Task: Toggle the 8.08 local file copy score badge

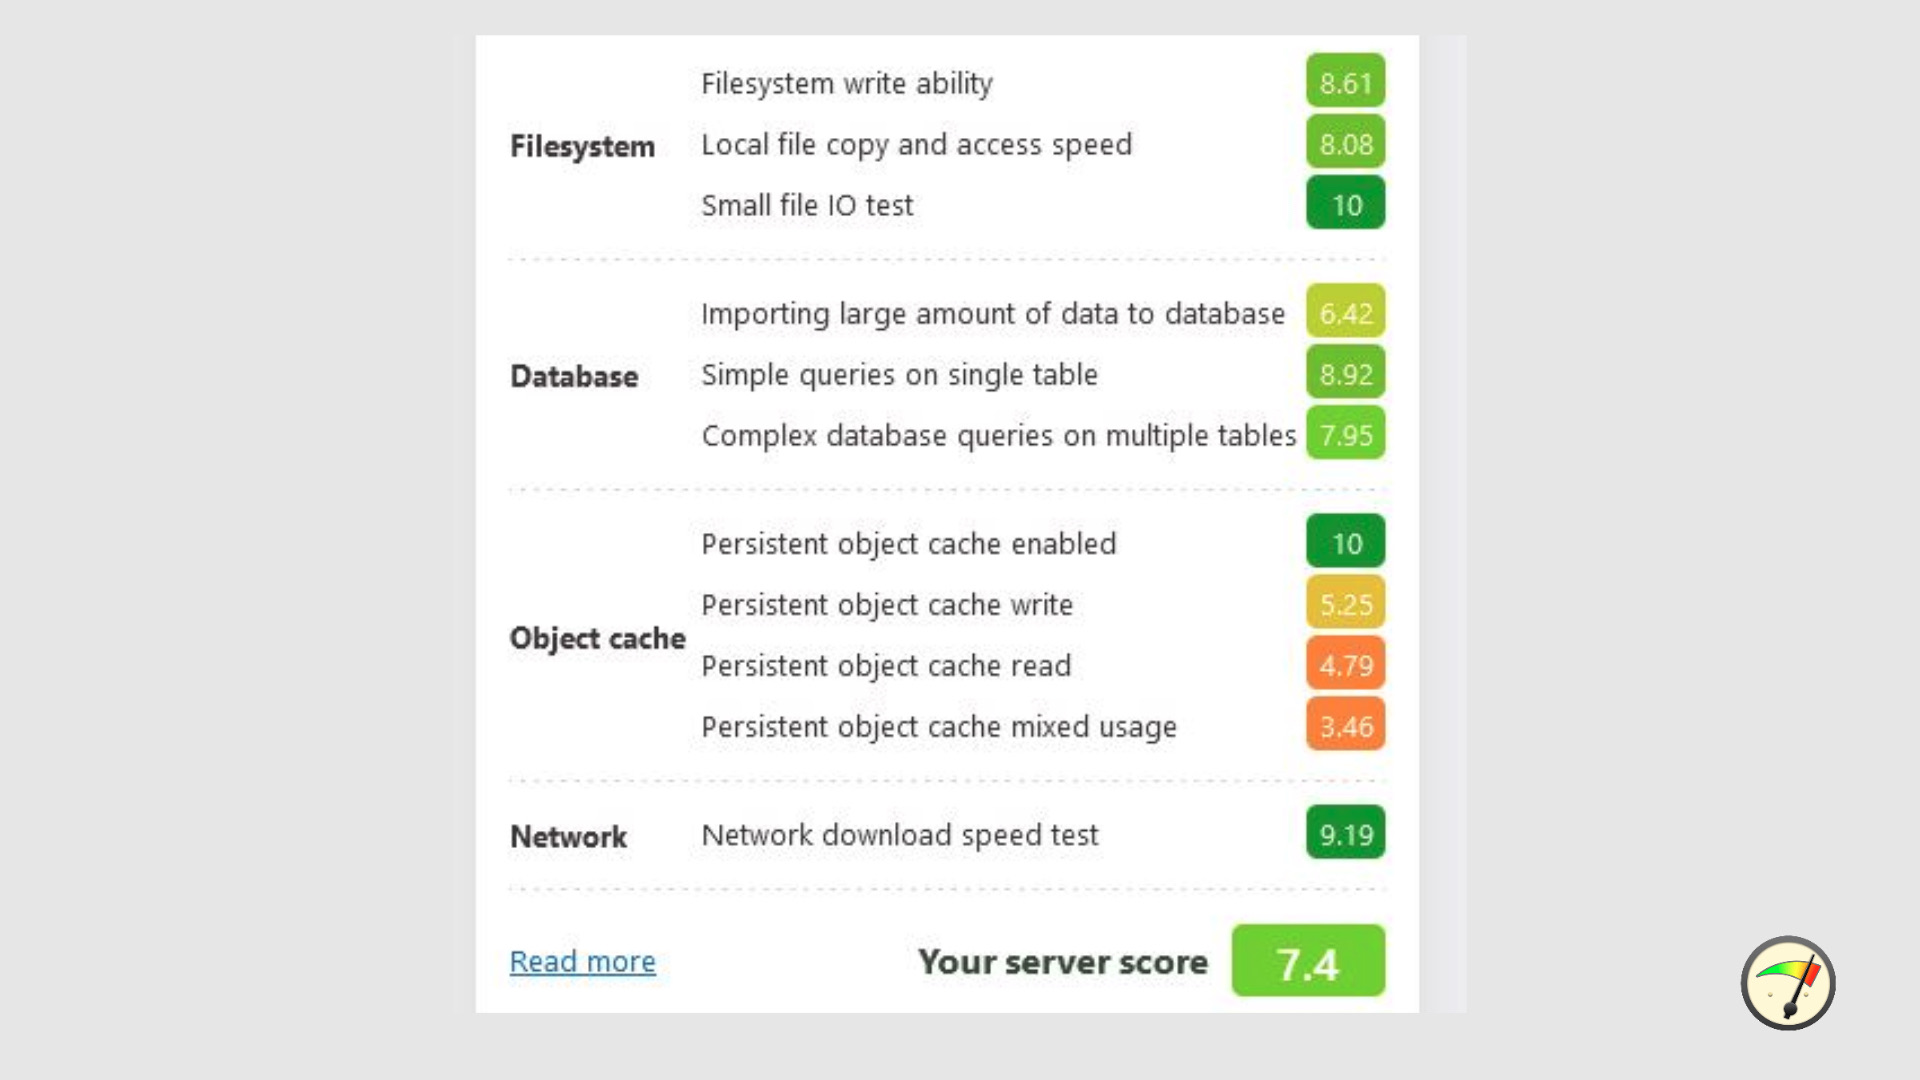Action: [x=1345, y=143]
